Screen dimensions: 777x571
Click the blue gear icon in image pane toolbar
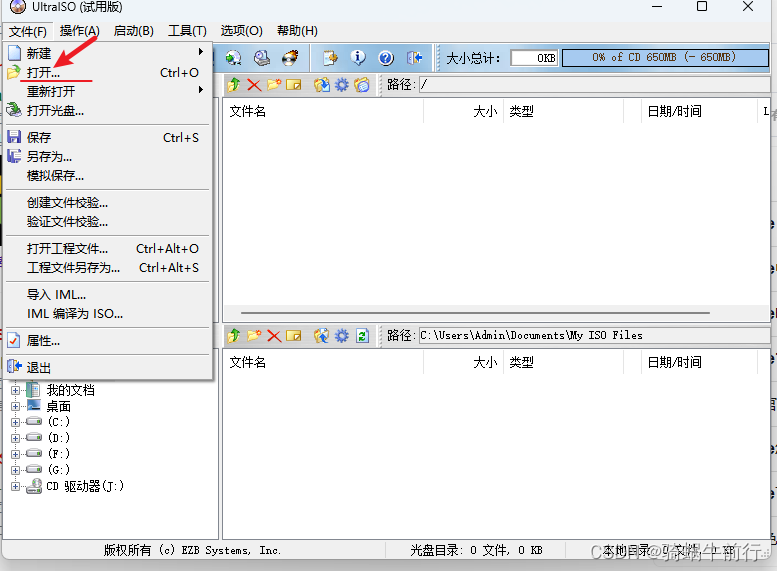342,85
